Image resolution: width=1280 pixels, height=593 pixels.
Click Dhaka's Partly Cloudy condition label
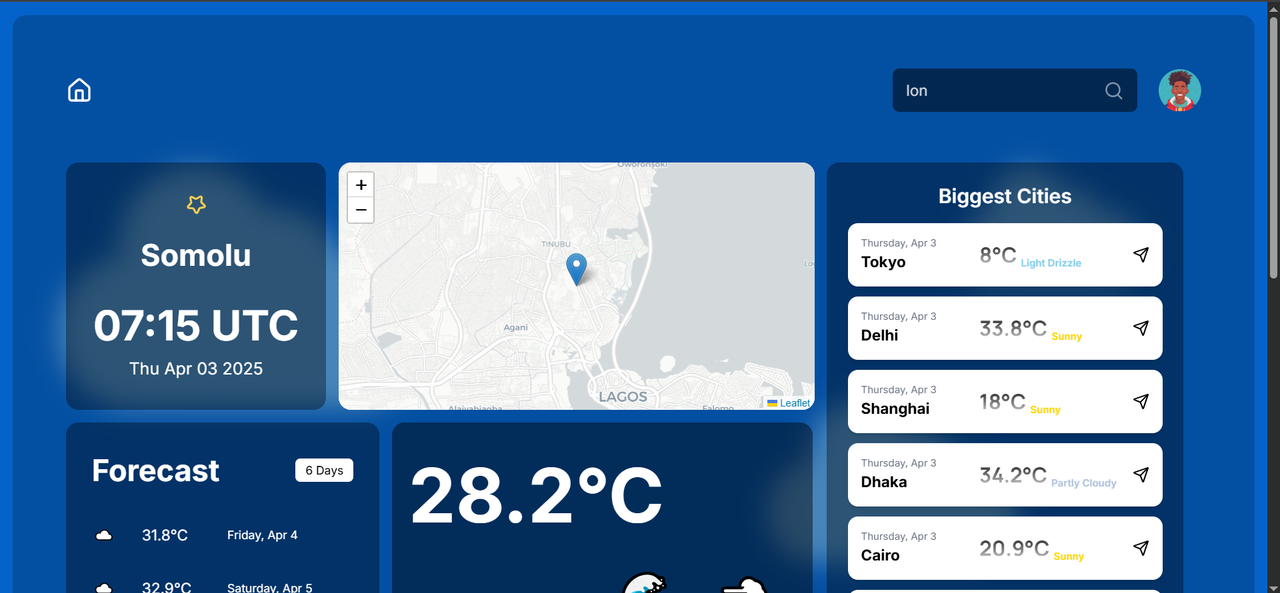tap(1084, 483)
